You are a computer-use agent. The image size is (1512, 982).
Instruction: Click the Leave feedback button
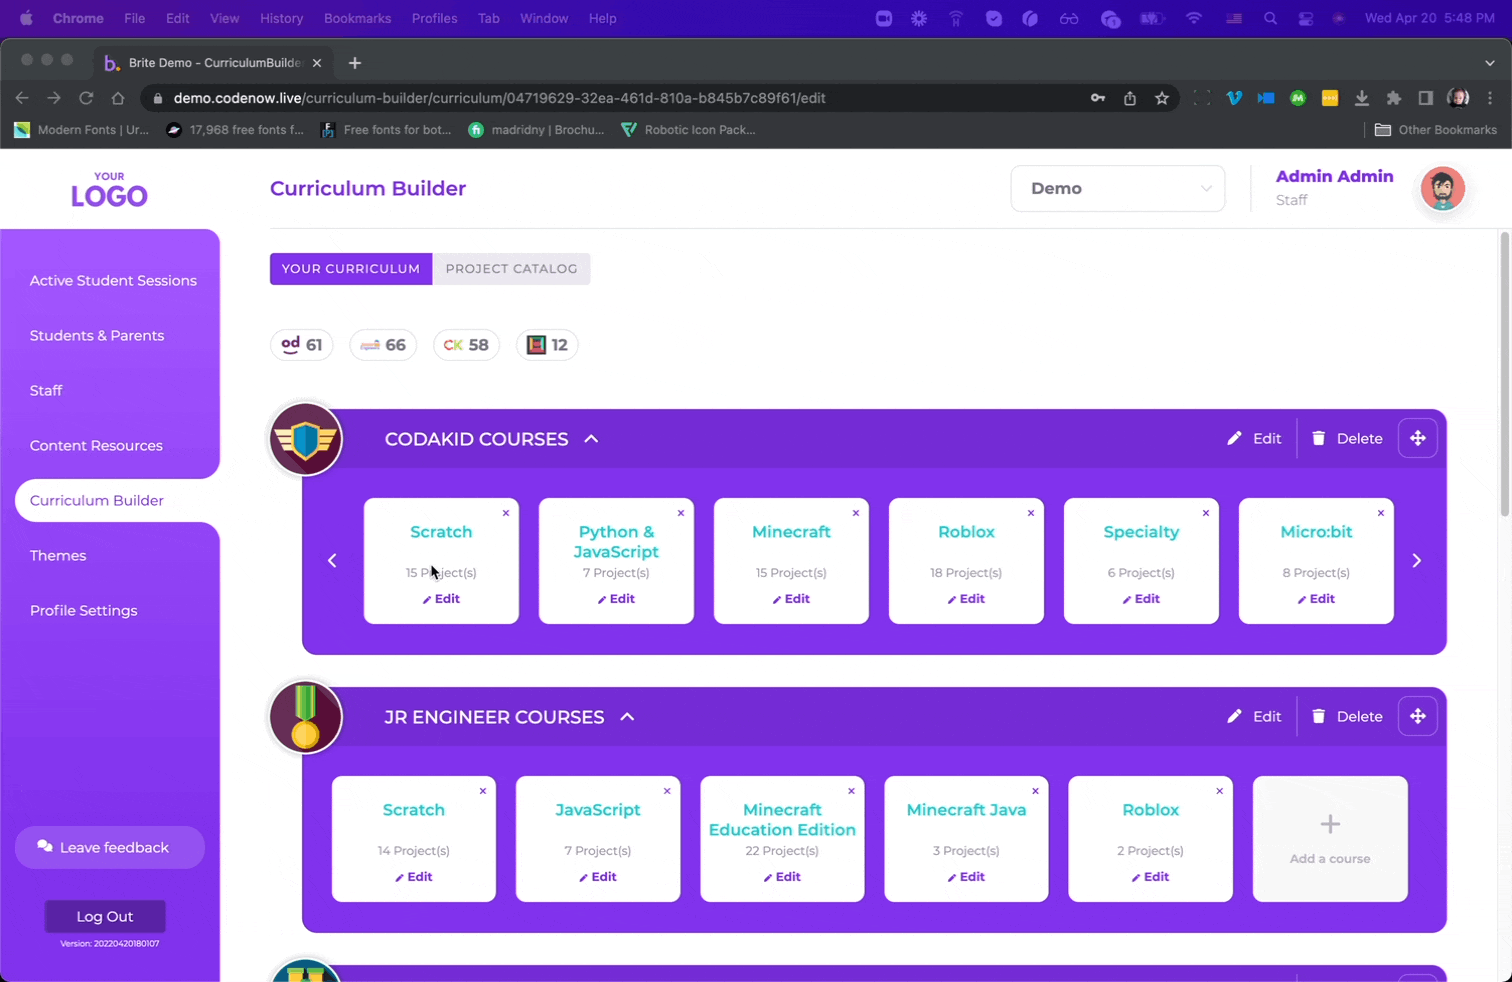click(110, 847)
